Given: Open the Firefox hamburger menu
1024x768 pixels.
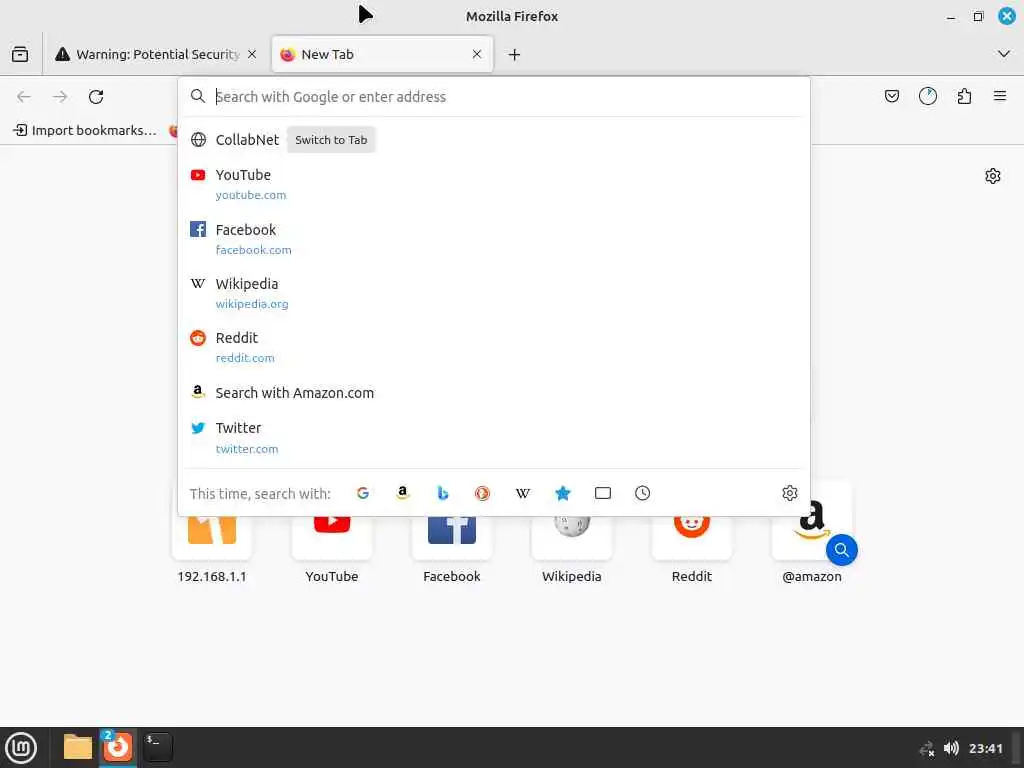Looking at the screenshot, I should 1000,97.
